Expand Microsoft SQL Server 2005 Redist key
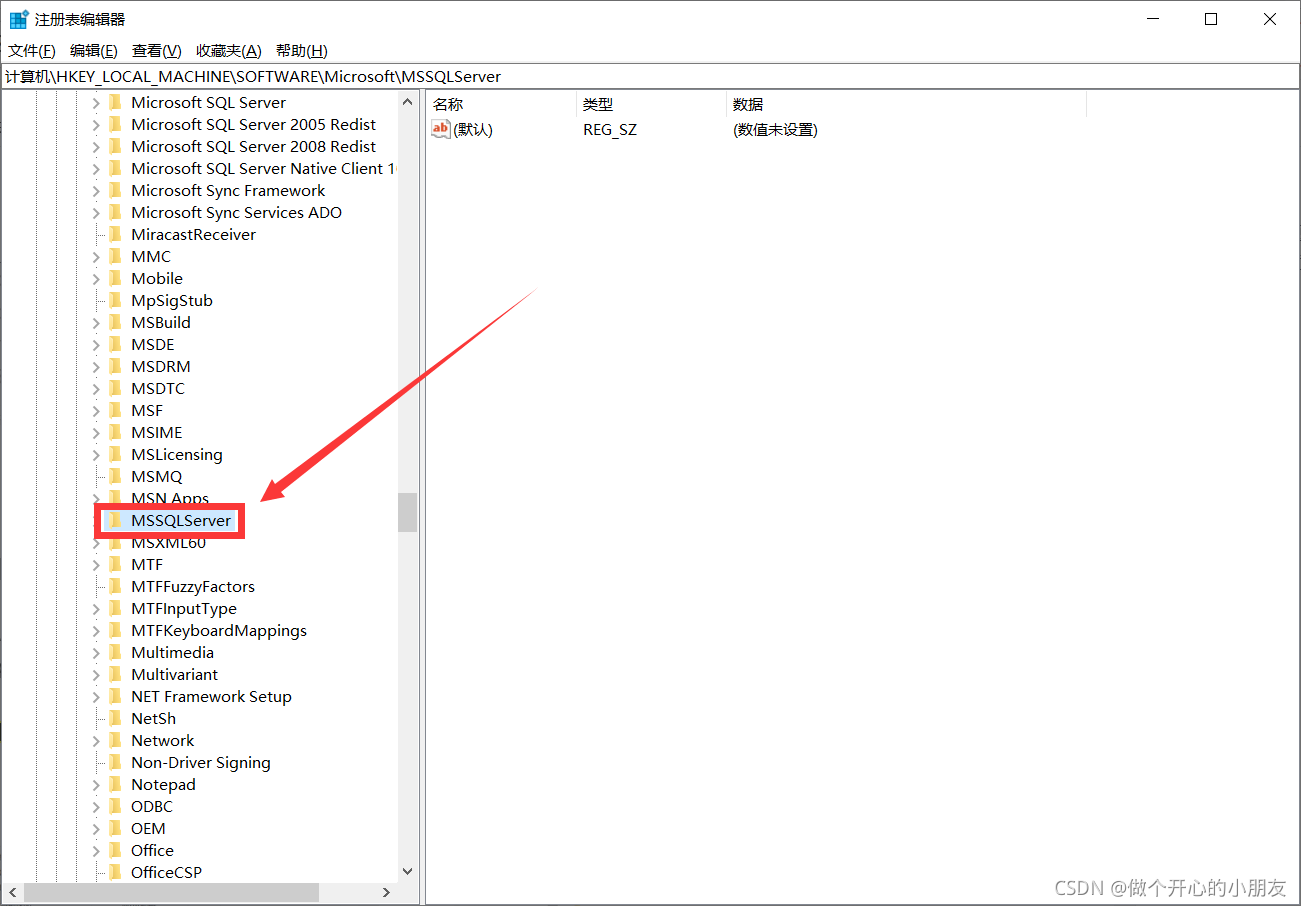1301x906 pixels. point(96,125)
